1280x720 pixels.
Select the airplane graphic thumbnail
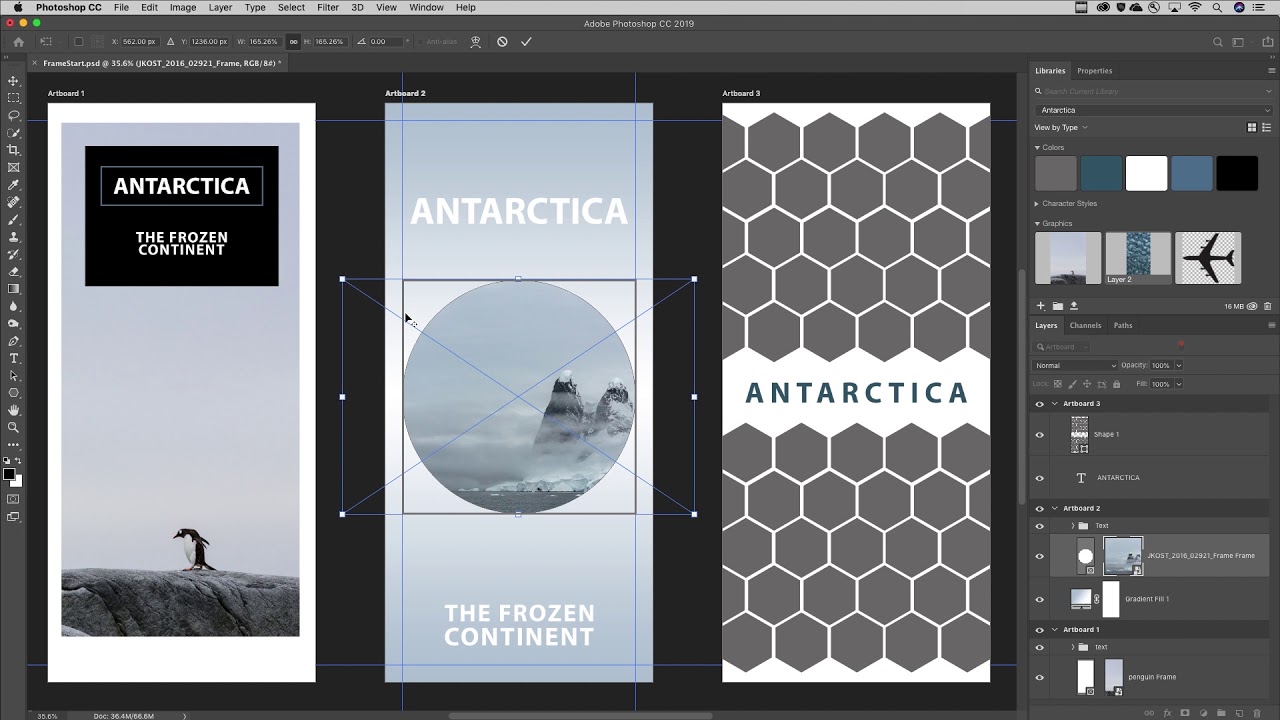(1208, 258)
